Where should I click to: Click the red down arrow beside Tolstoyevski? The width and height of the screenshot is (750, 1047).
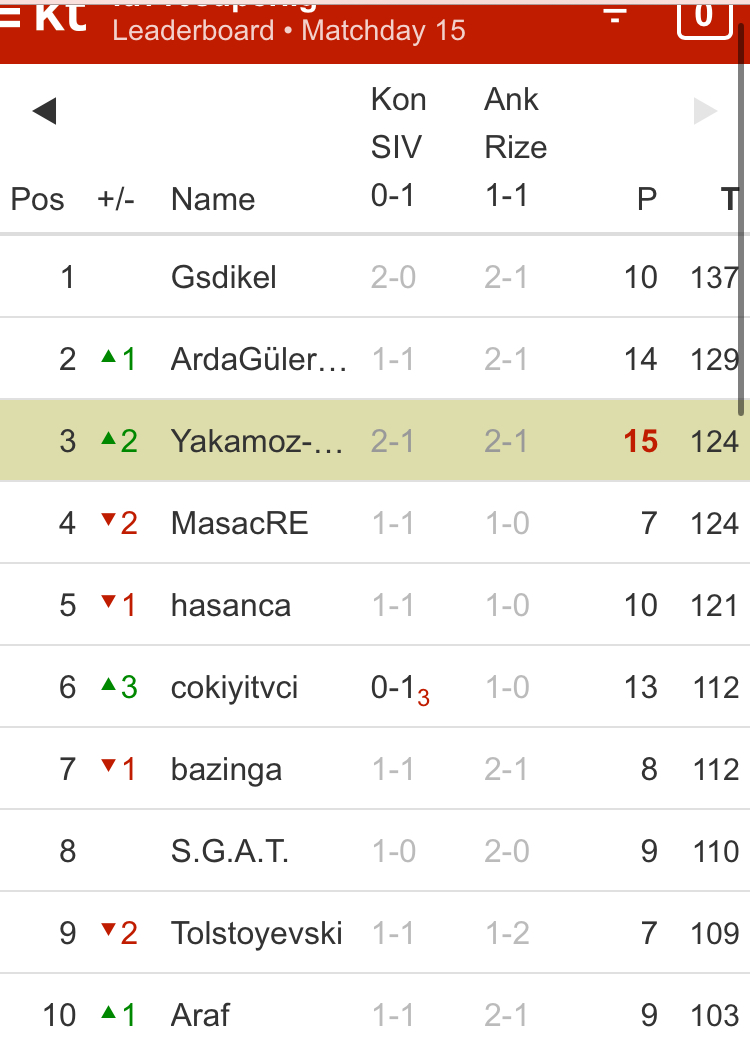[109, 932]
